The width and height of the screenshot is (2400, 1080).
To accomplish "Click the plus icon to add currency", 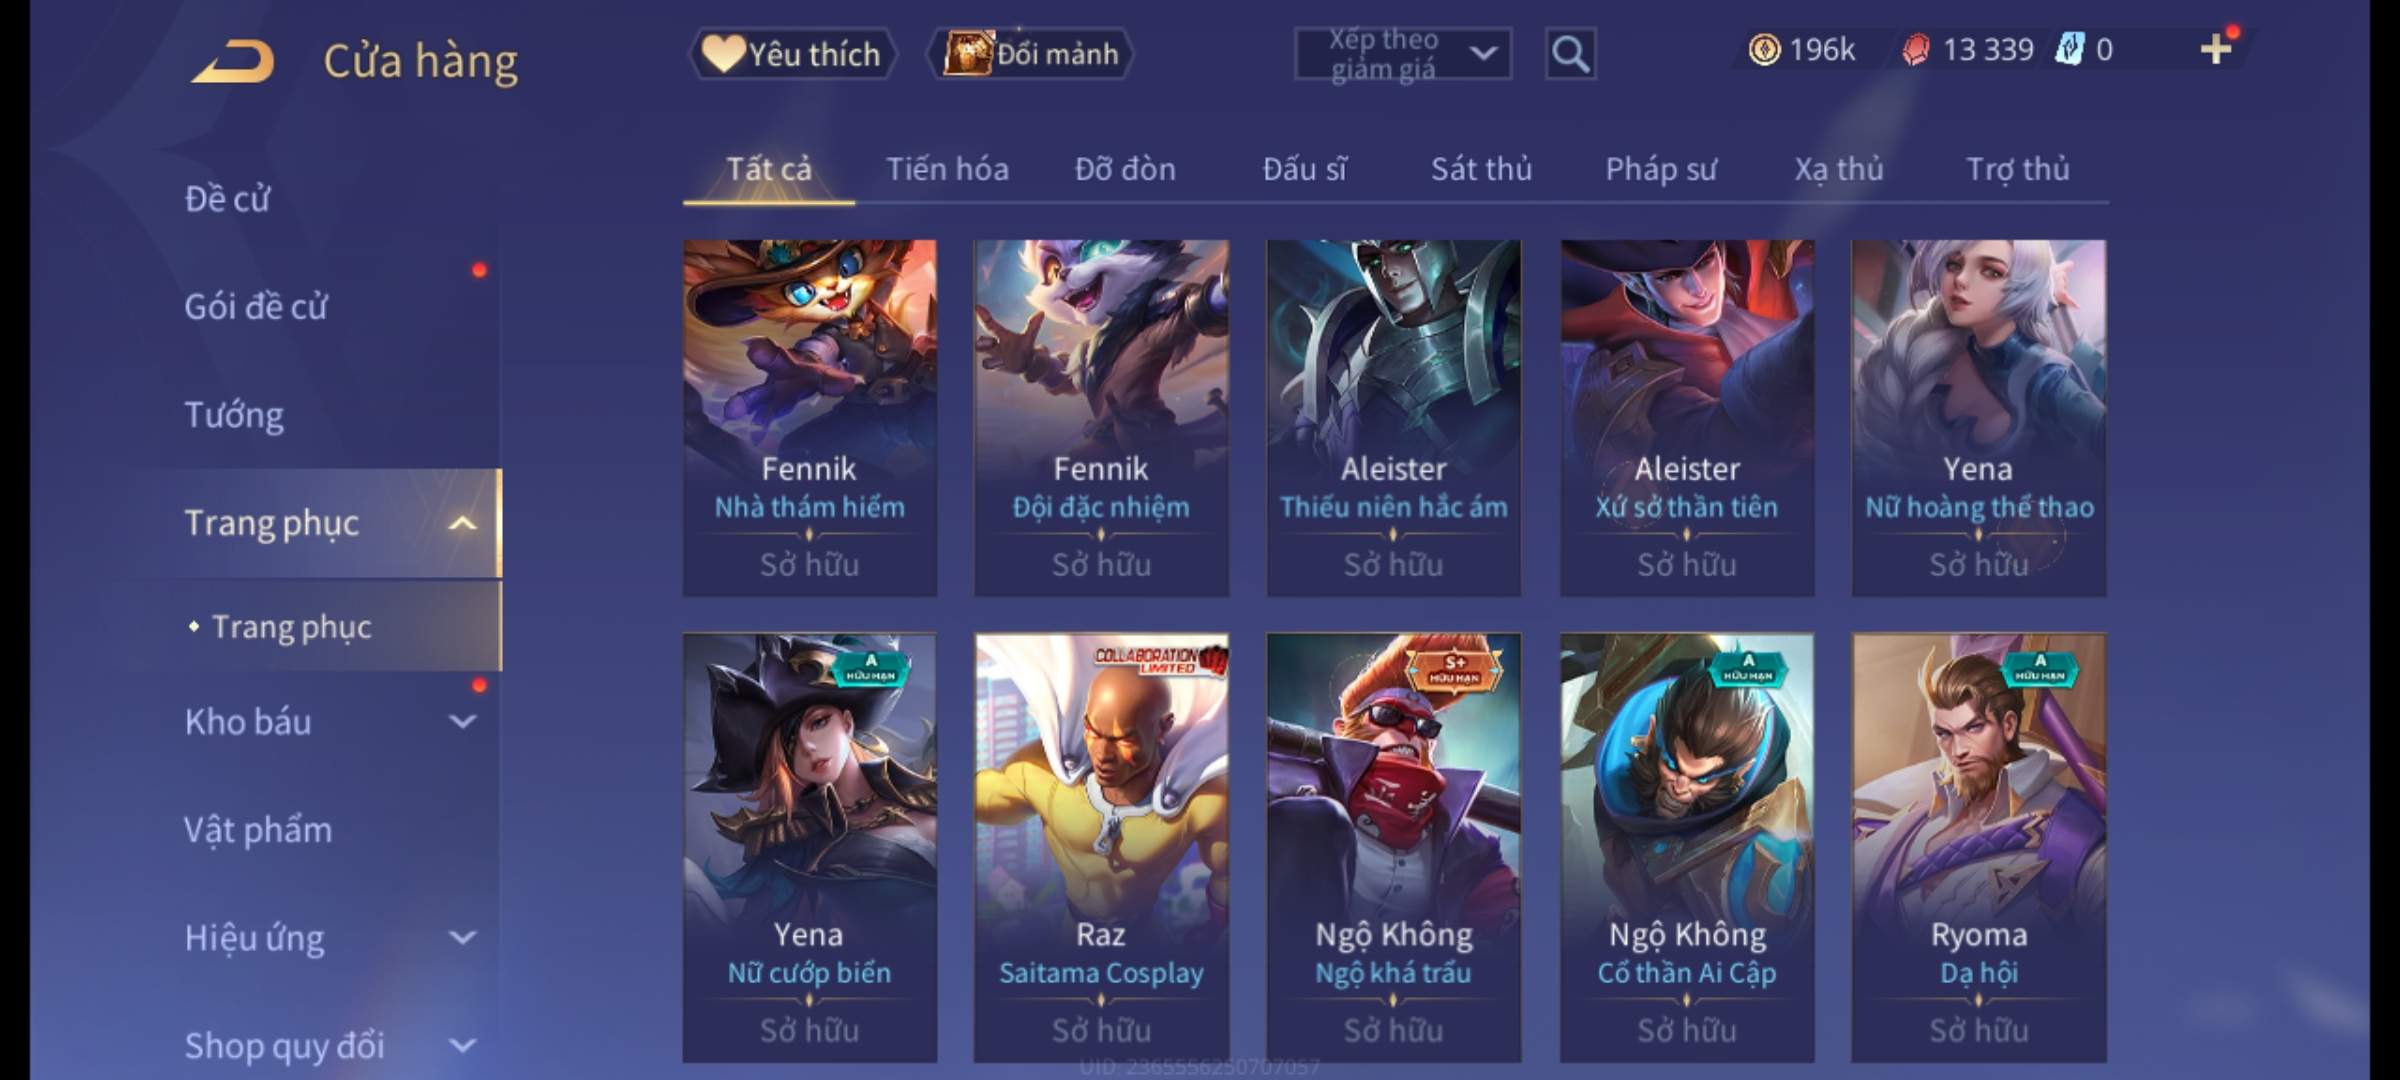I will point(2216,49).
